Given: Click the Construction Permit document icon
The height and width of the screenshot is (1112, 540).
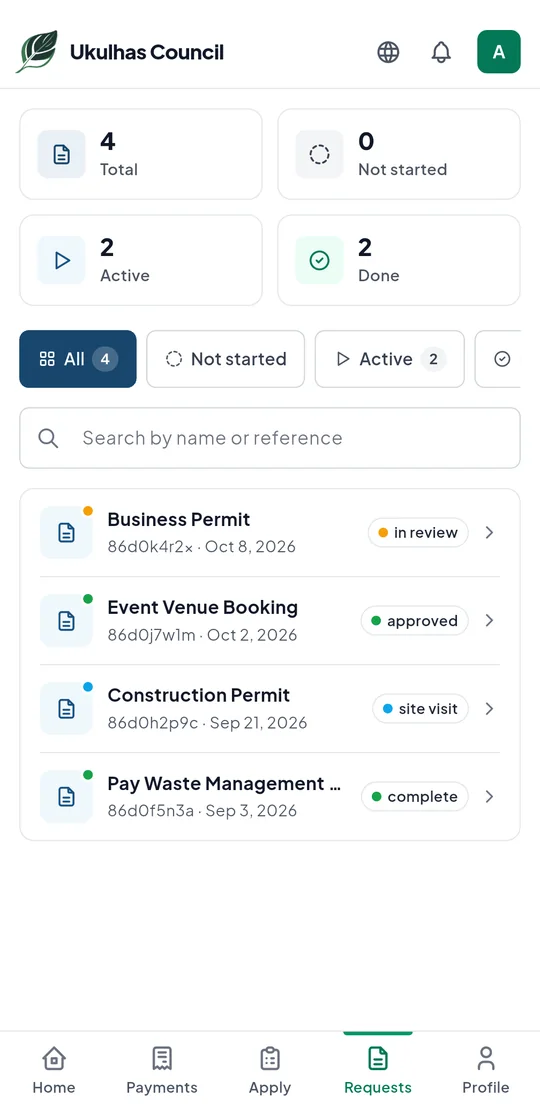Looking at the screenshot, I should [66, 708].
